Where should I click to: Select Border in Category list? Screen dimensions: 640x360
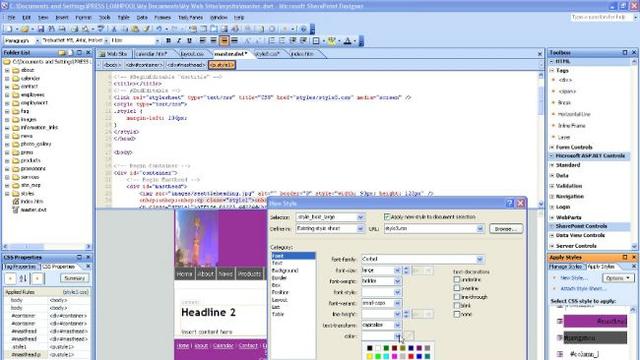point(279,278)
